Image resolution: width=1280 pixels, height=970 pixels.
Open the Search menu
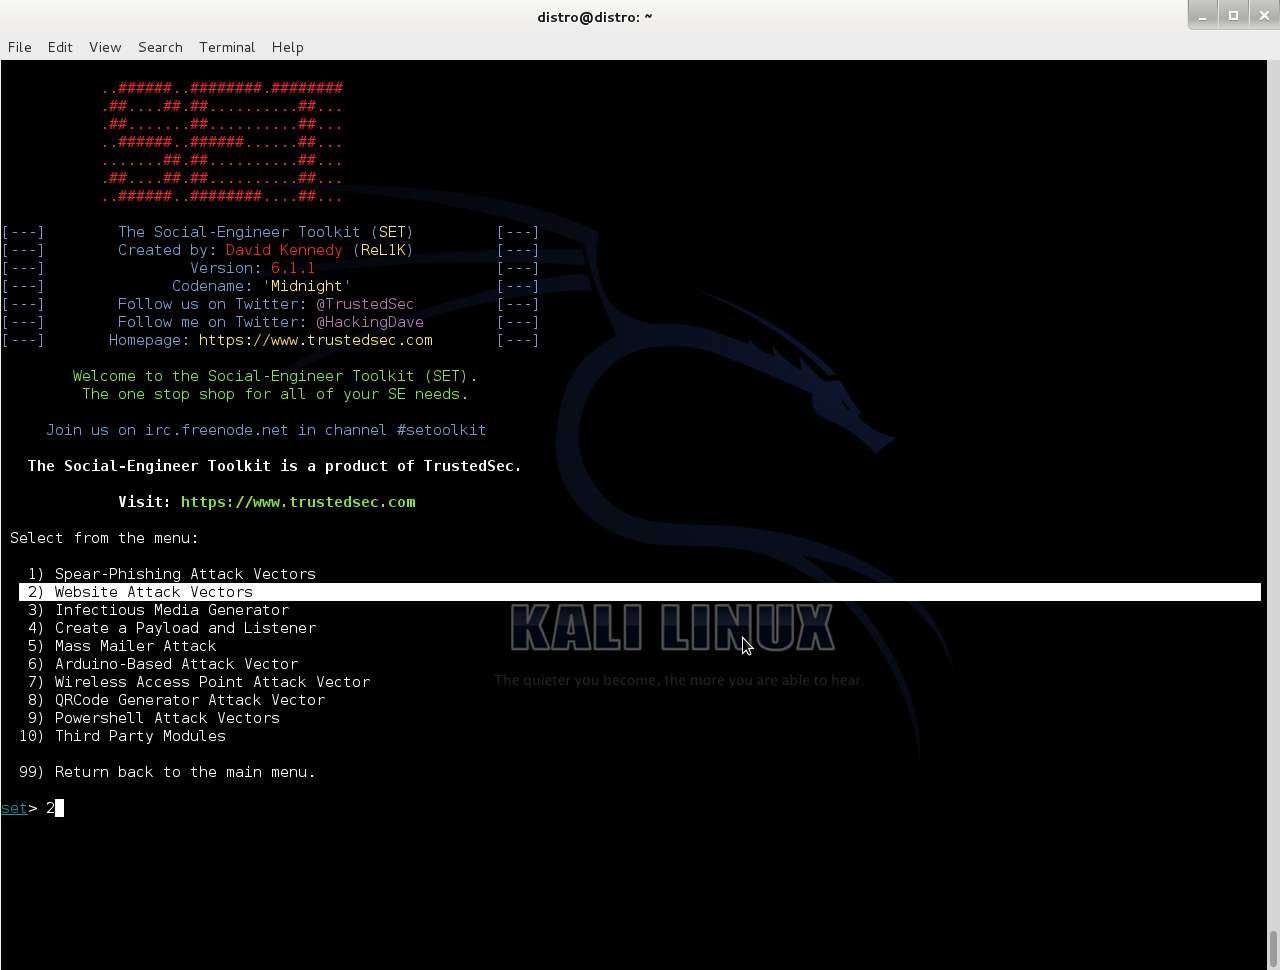pos(160,47)
